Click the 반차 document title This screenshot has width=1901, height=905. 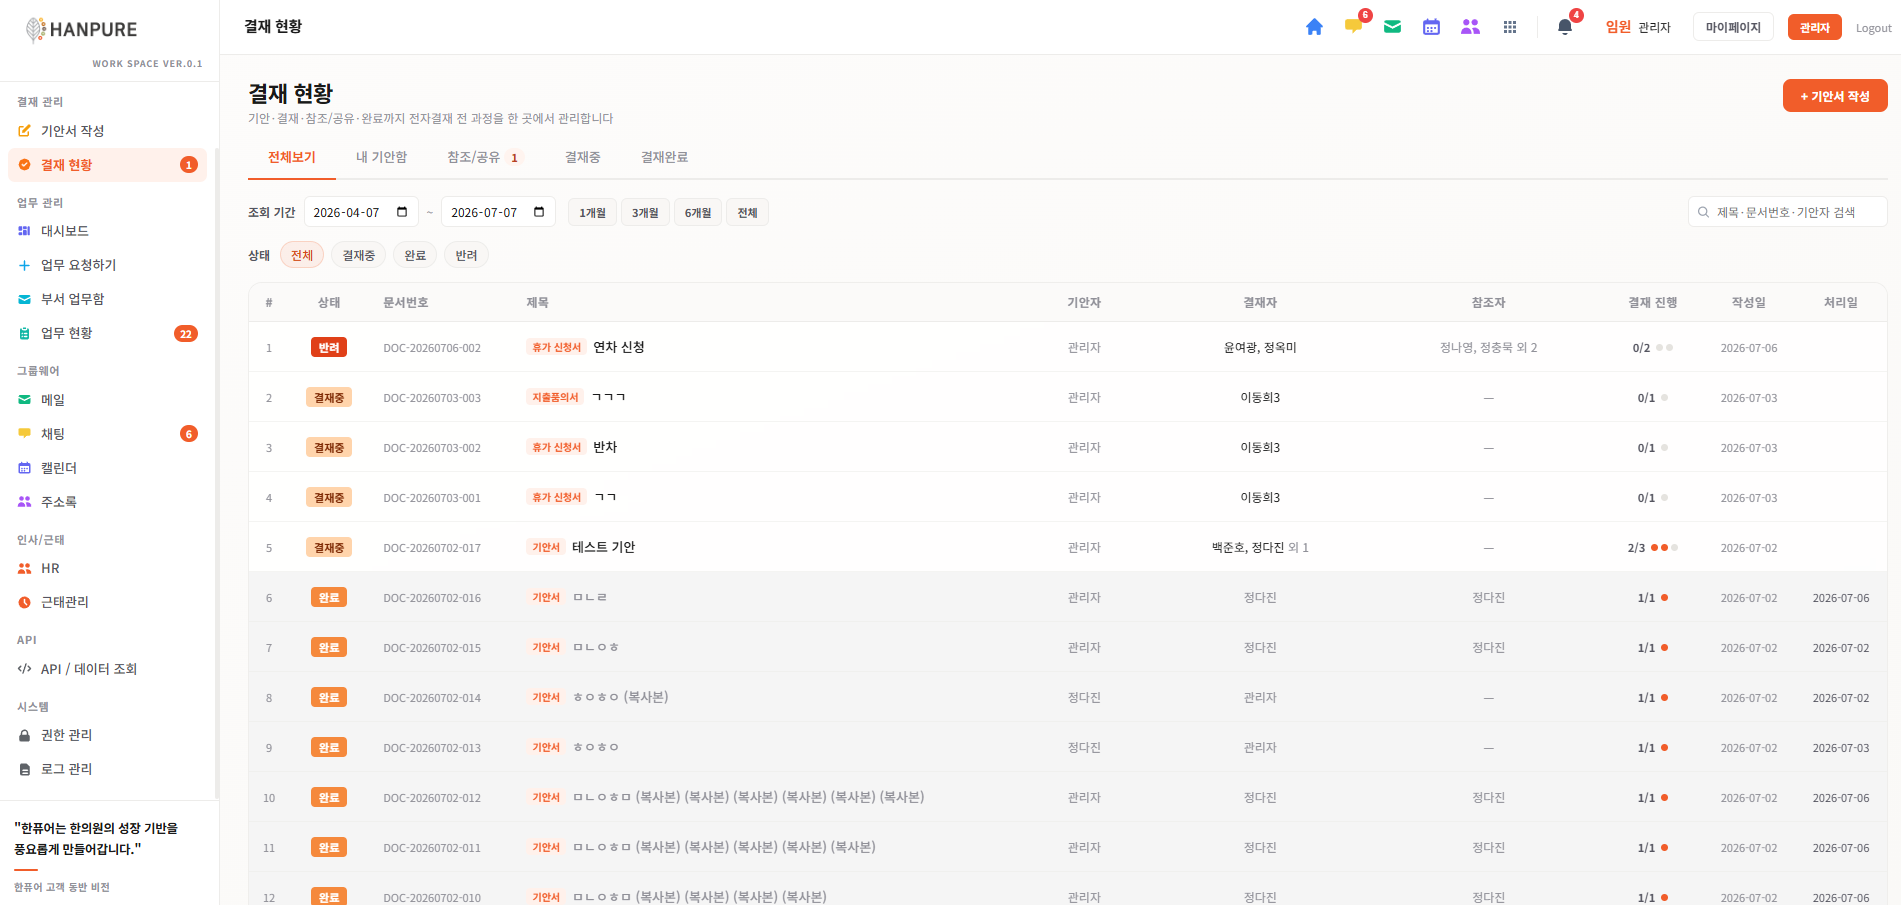605,447
